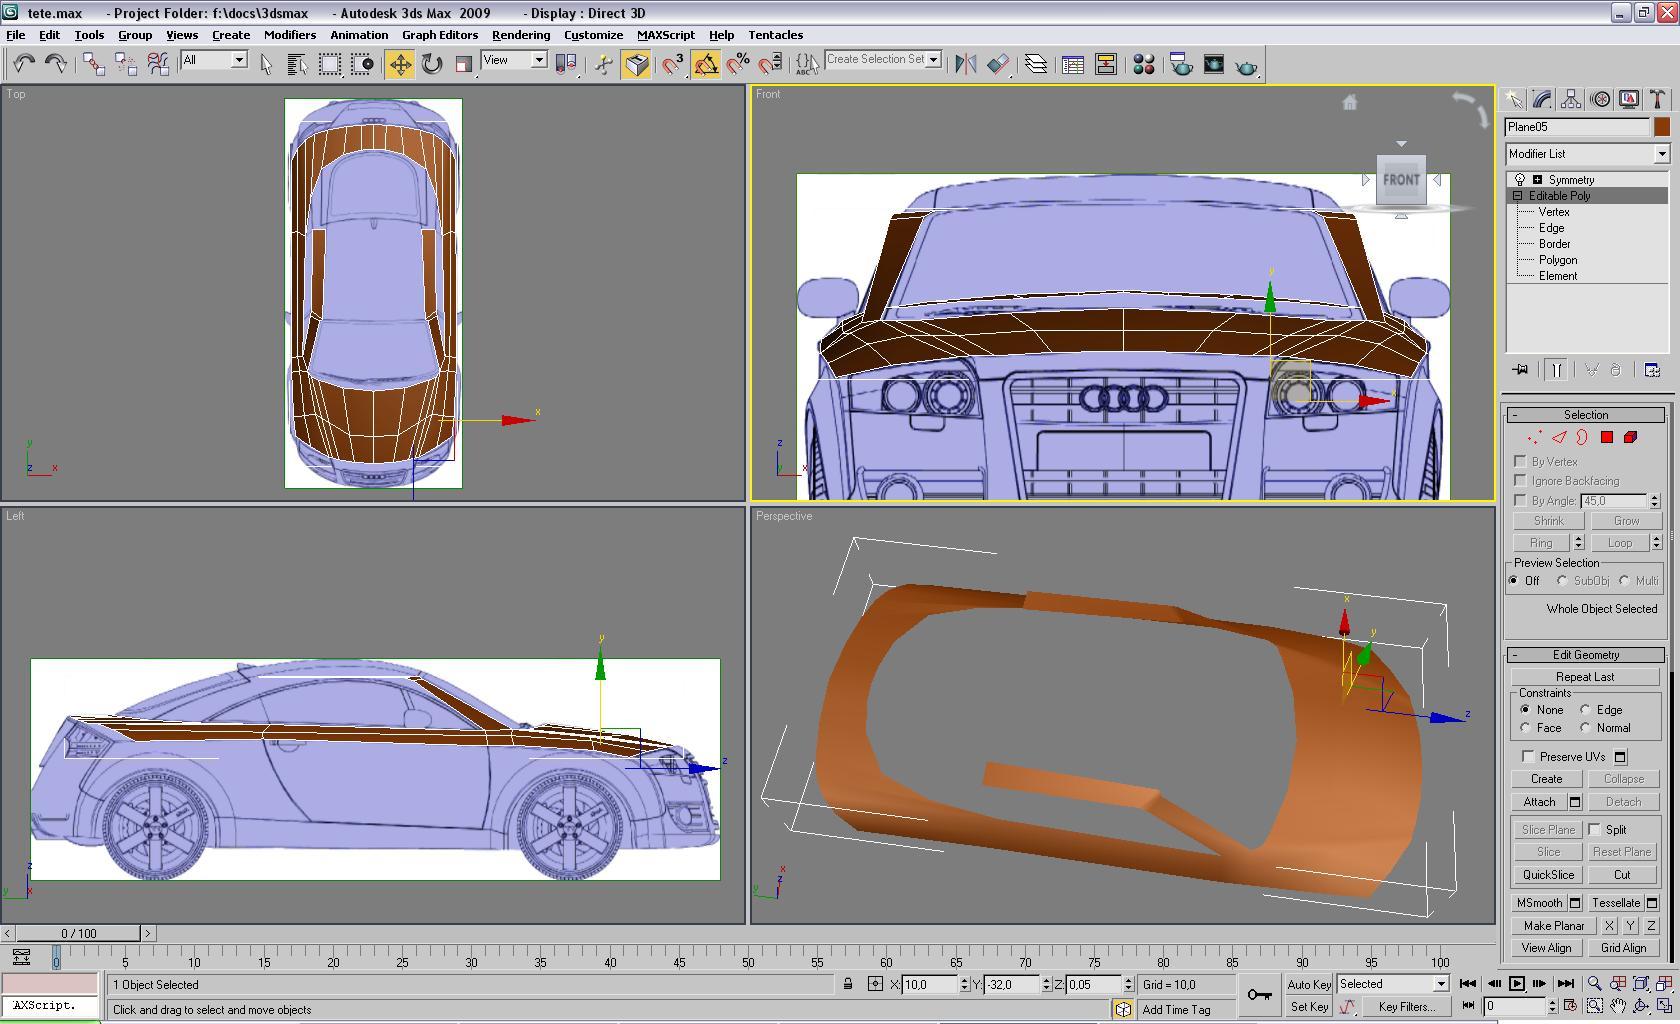1680x1024 pixels.
Task: Toggle the 3D Snaps button
Action: click(x=673, y=64)
